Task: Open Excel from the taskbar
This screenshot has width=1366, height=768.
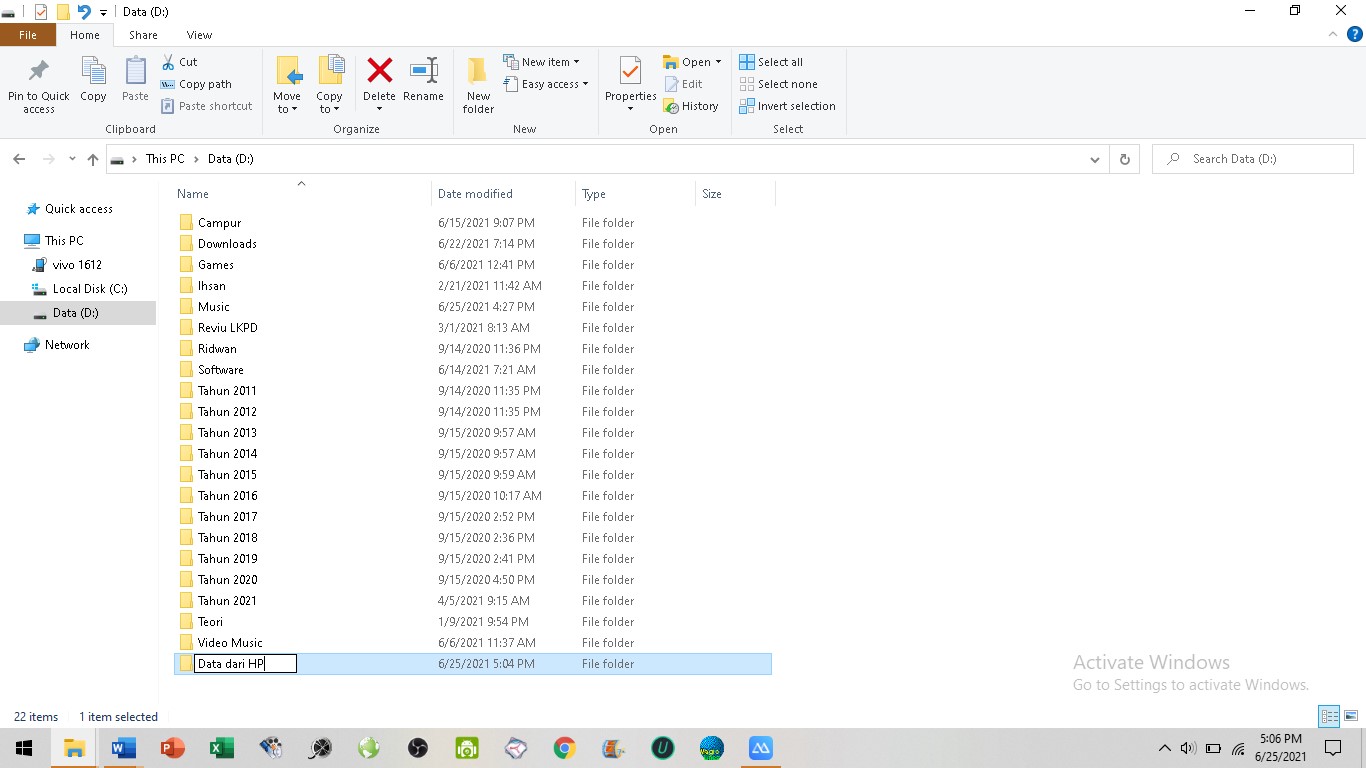Action: click(222, 748)
